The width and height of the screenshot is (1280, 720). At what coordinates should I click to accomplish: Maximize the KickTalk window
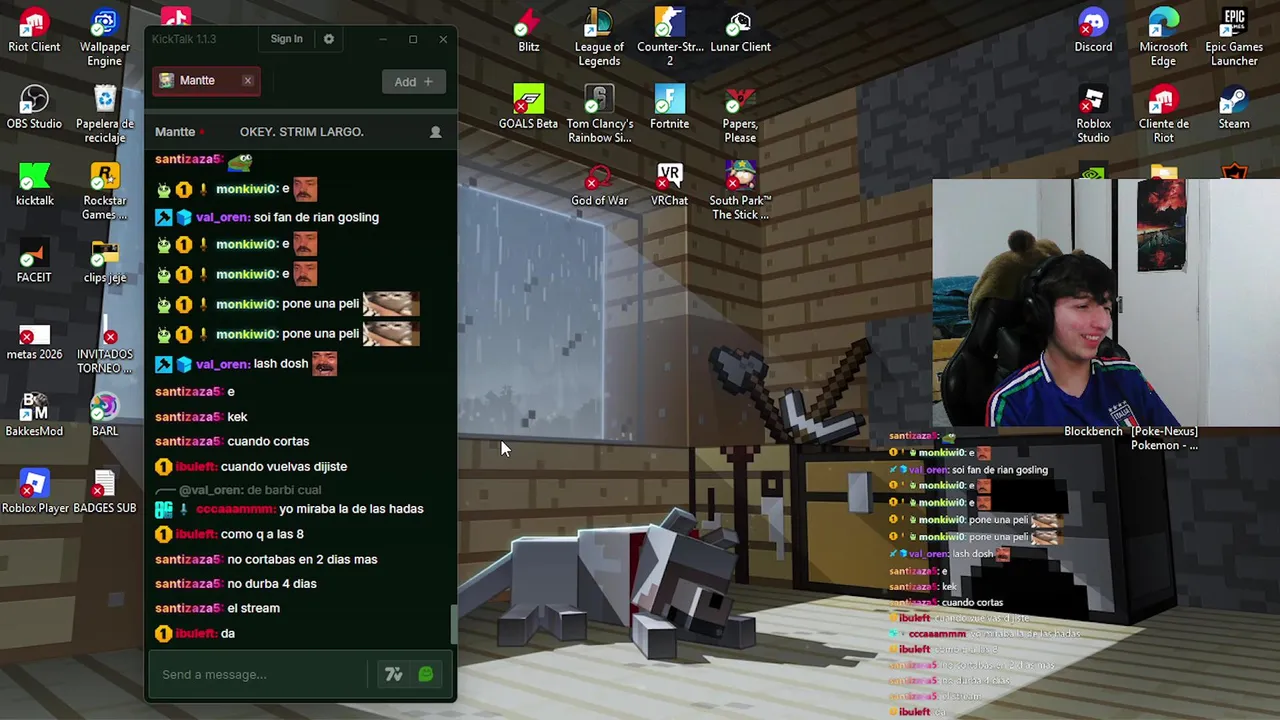click(412, 39)
